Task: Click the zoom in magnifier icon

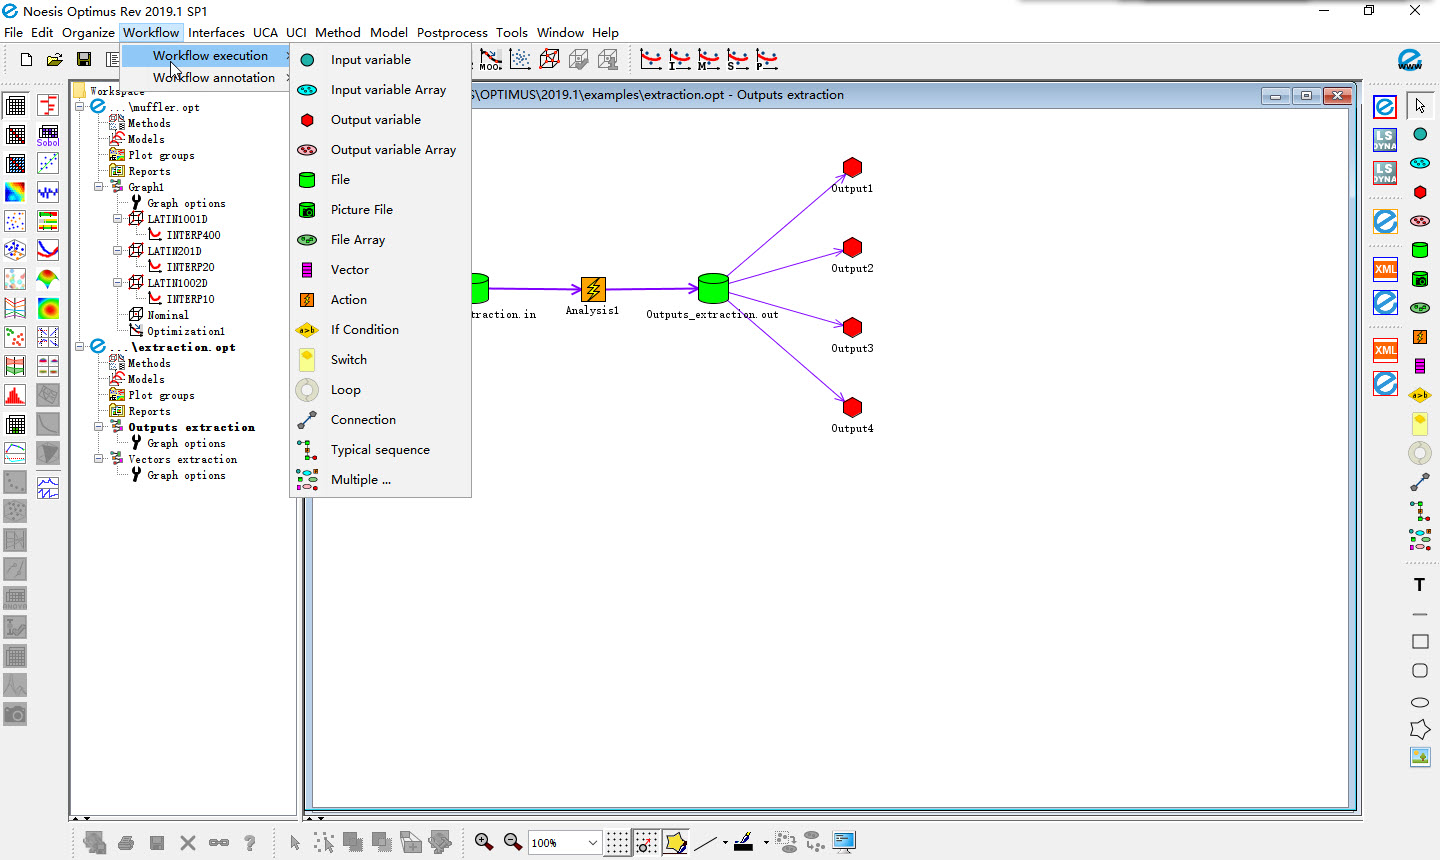Action: (484, 842)
